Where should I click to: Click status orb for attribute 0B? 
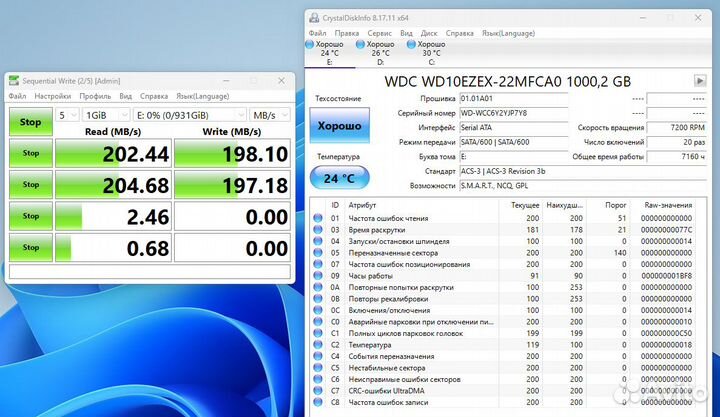[318, 299]
